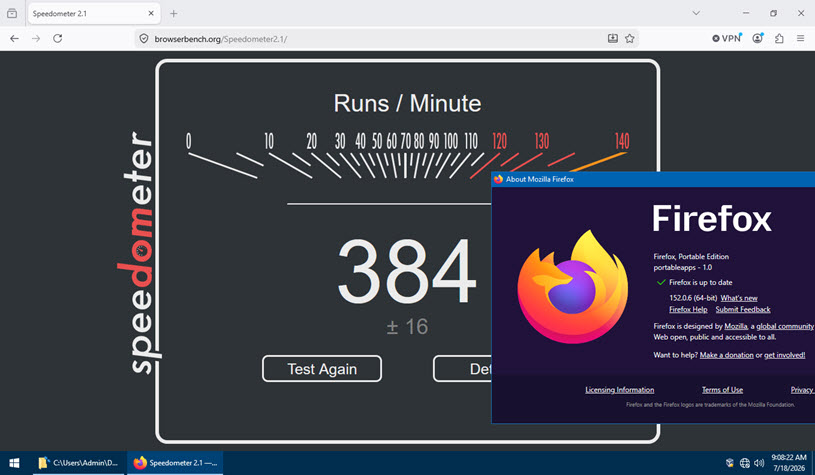Click the ± 16 variance text
Viewport: 815px width, 475px height.
(x=408, y=327)
